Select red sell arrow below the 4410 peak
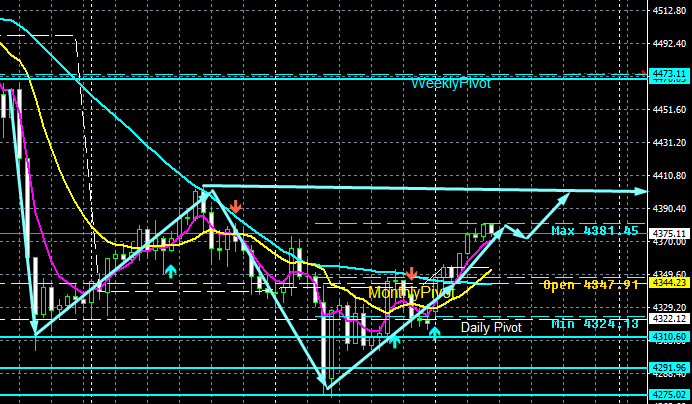This screenshot has width=692, height=404. [x=236, y=206]
